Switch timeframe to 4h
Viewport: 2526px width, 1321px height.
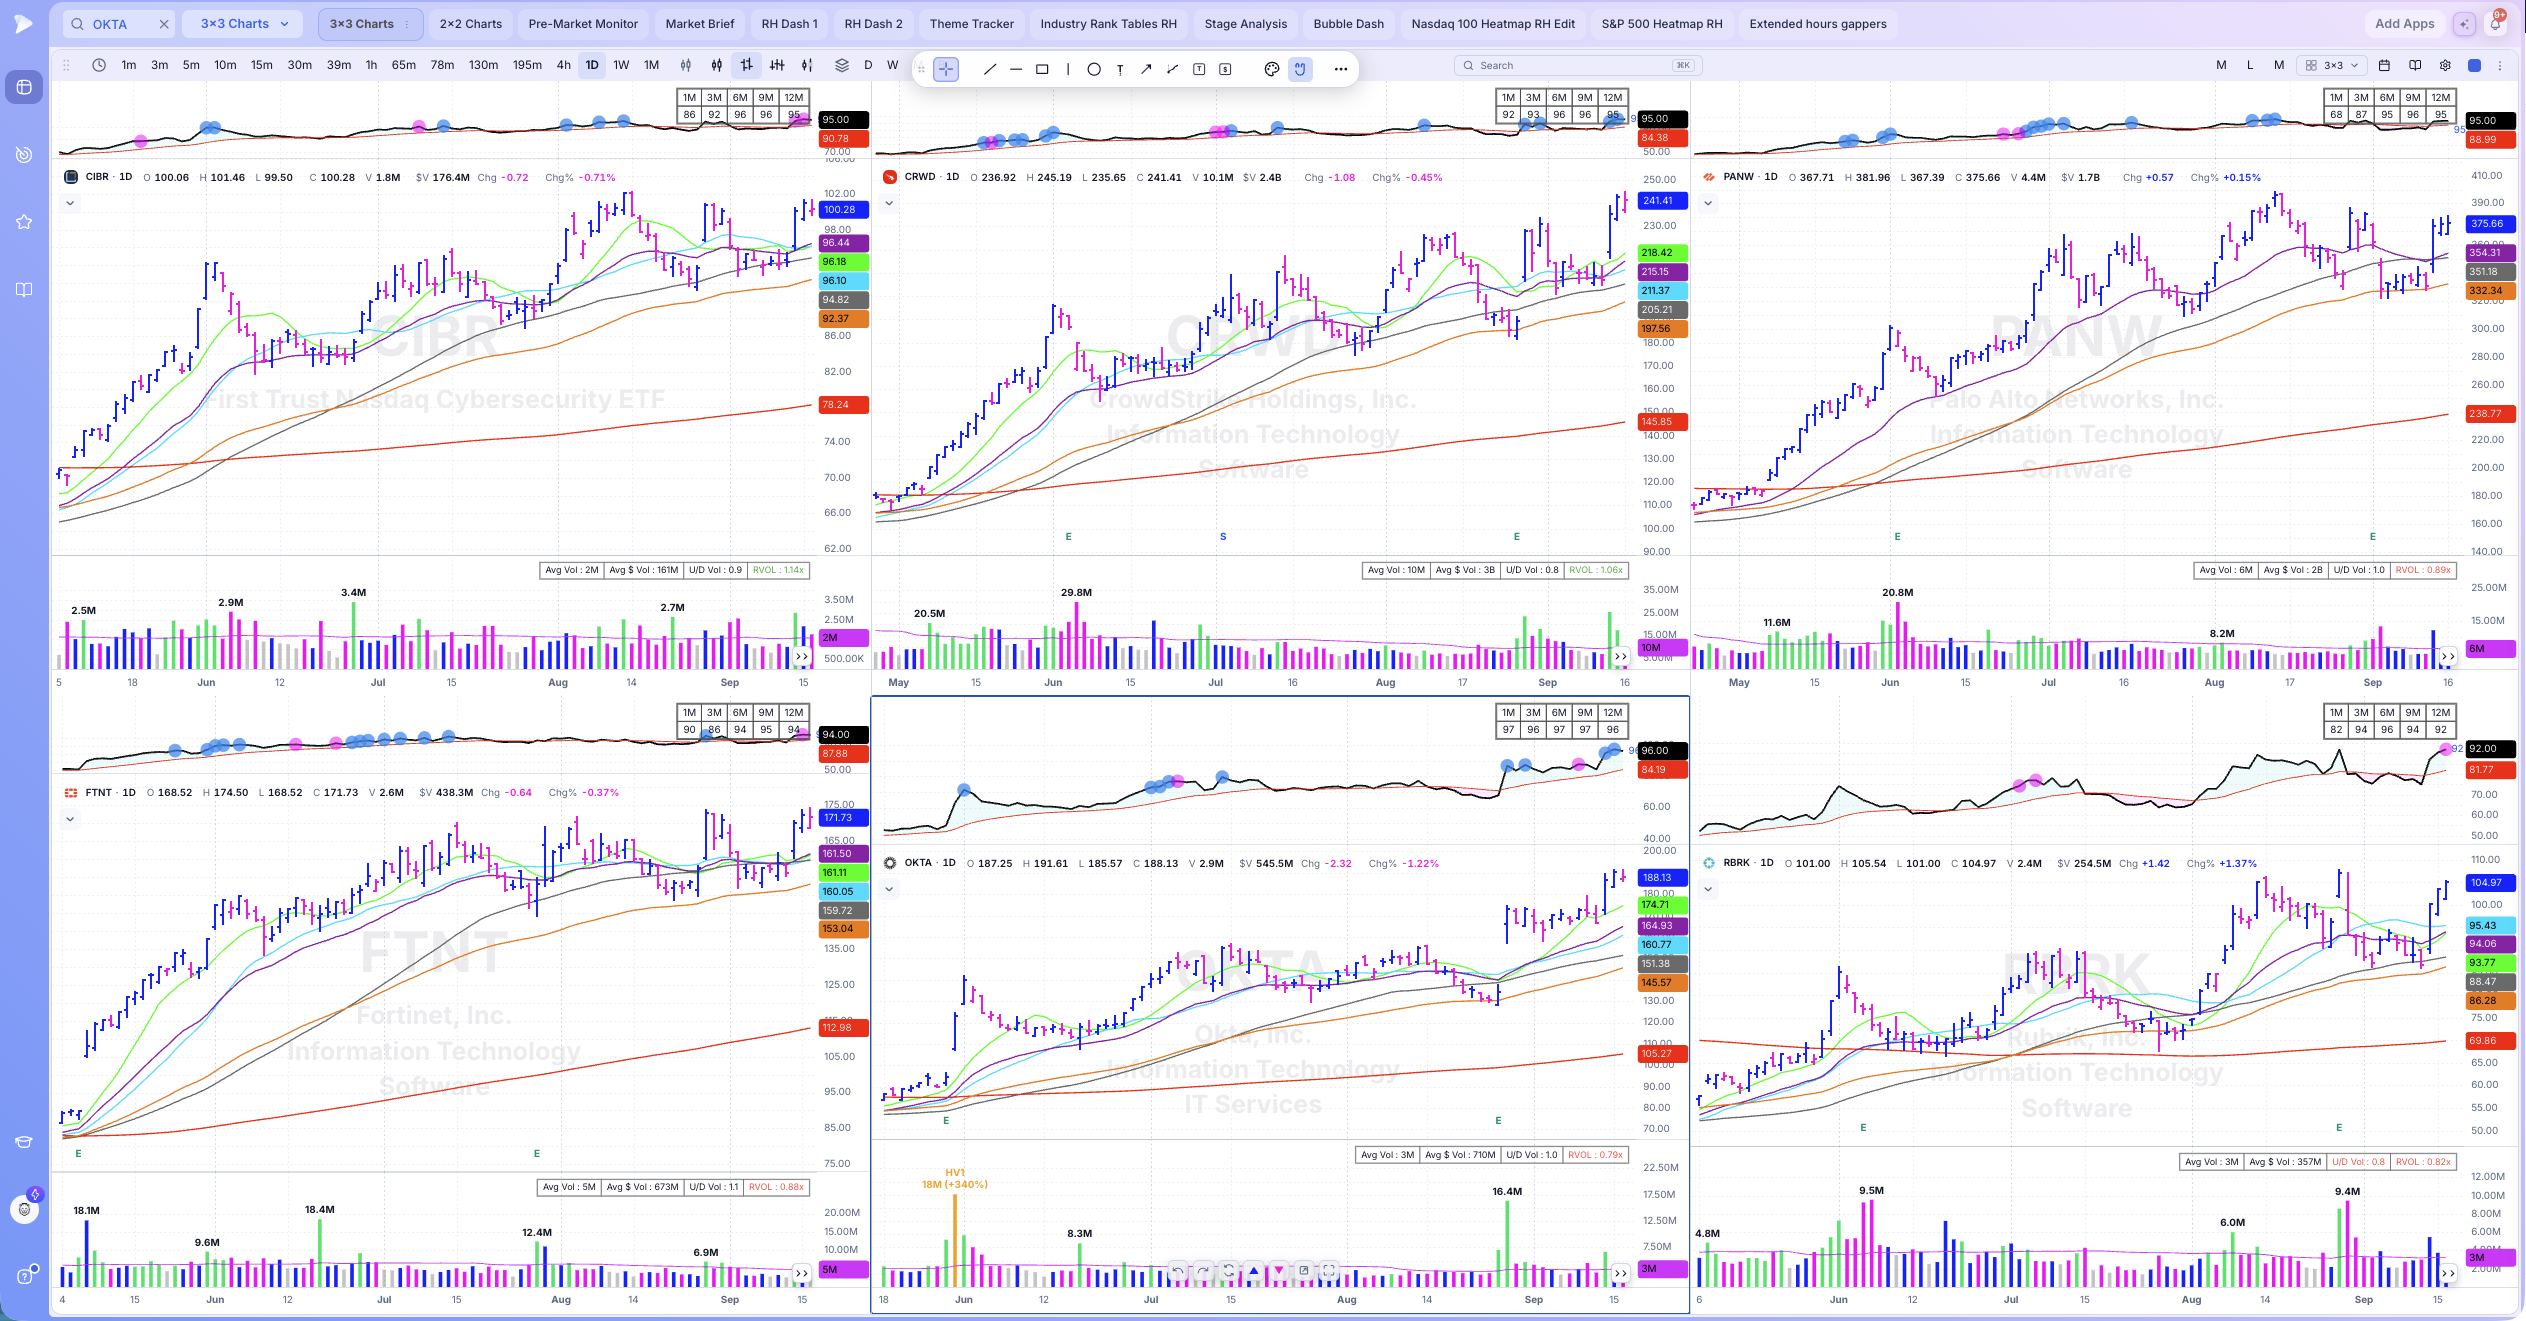[x=564, y=65]
